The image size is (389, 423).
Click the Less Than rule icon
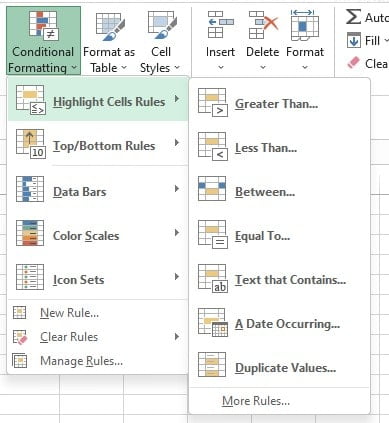click(213, 147)
